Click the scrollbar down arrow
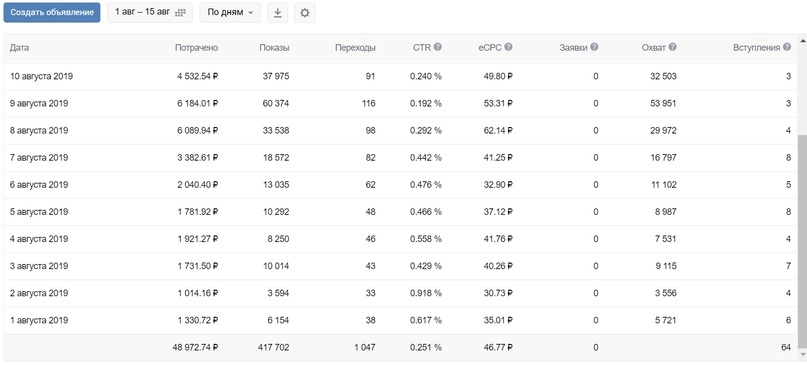 point(802,354)
